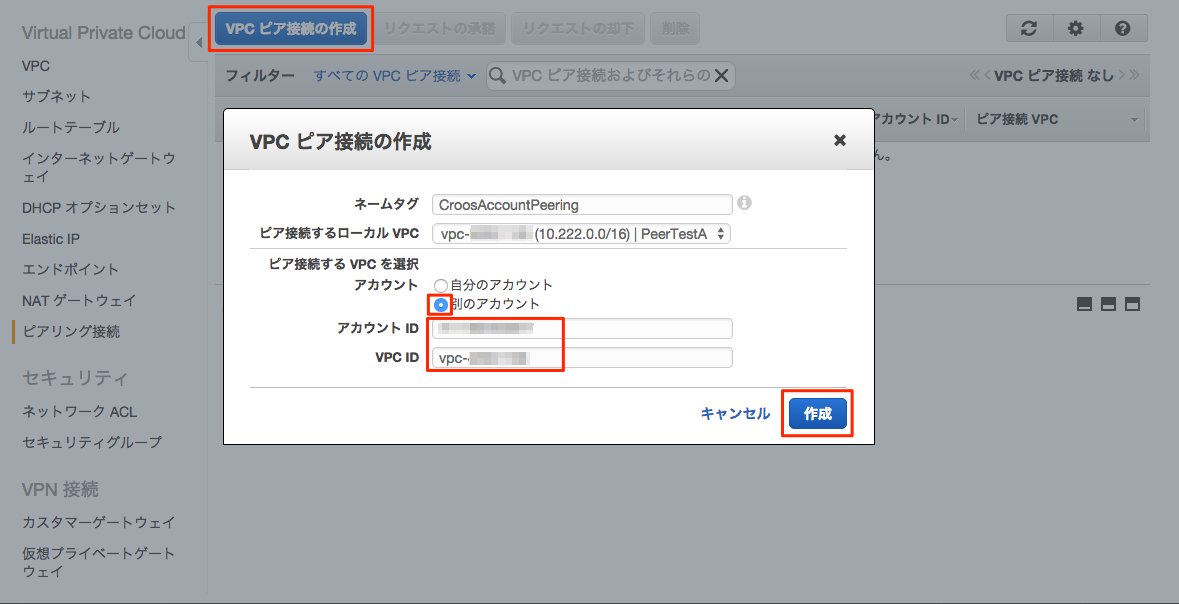This screenshot has height=604, width=1179.
Task: Open ルートテーブル in the sidebar
Action: [71, 128]
